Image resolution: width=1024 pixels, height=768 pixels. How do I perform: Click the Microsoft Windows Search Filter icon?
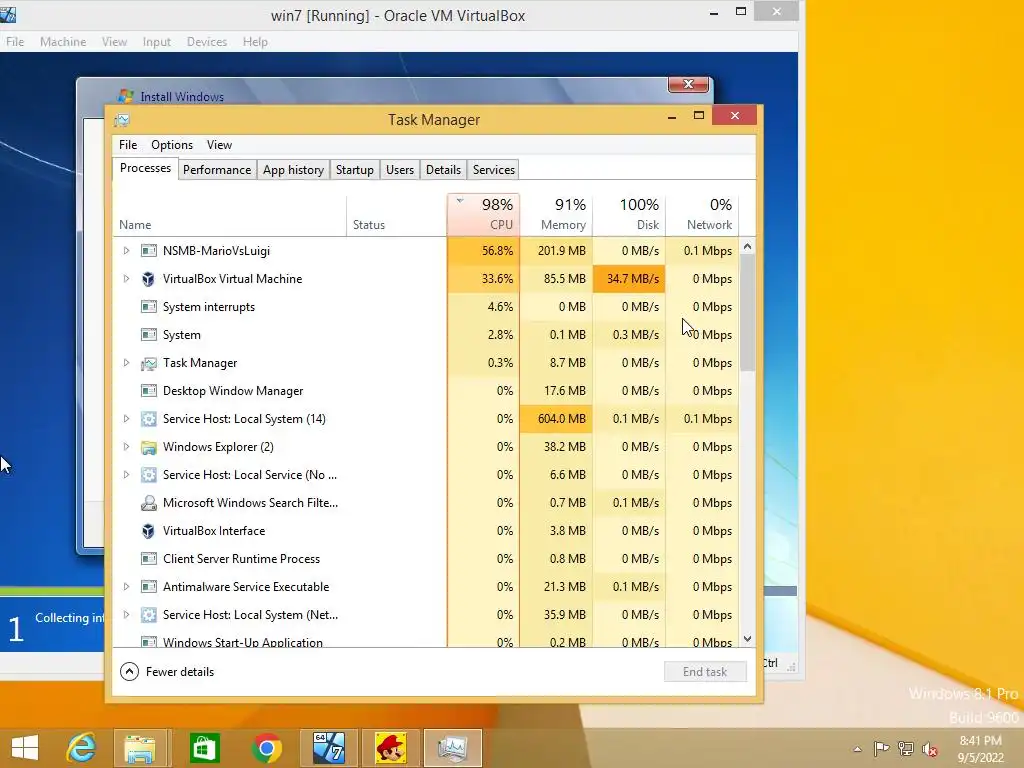[149, 503]
